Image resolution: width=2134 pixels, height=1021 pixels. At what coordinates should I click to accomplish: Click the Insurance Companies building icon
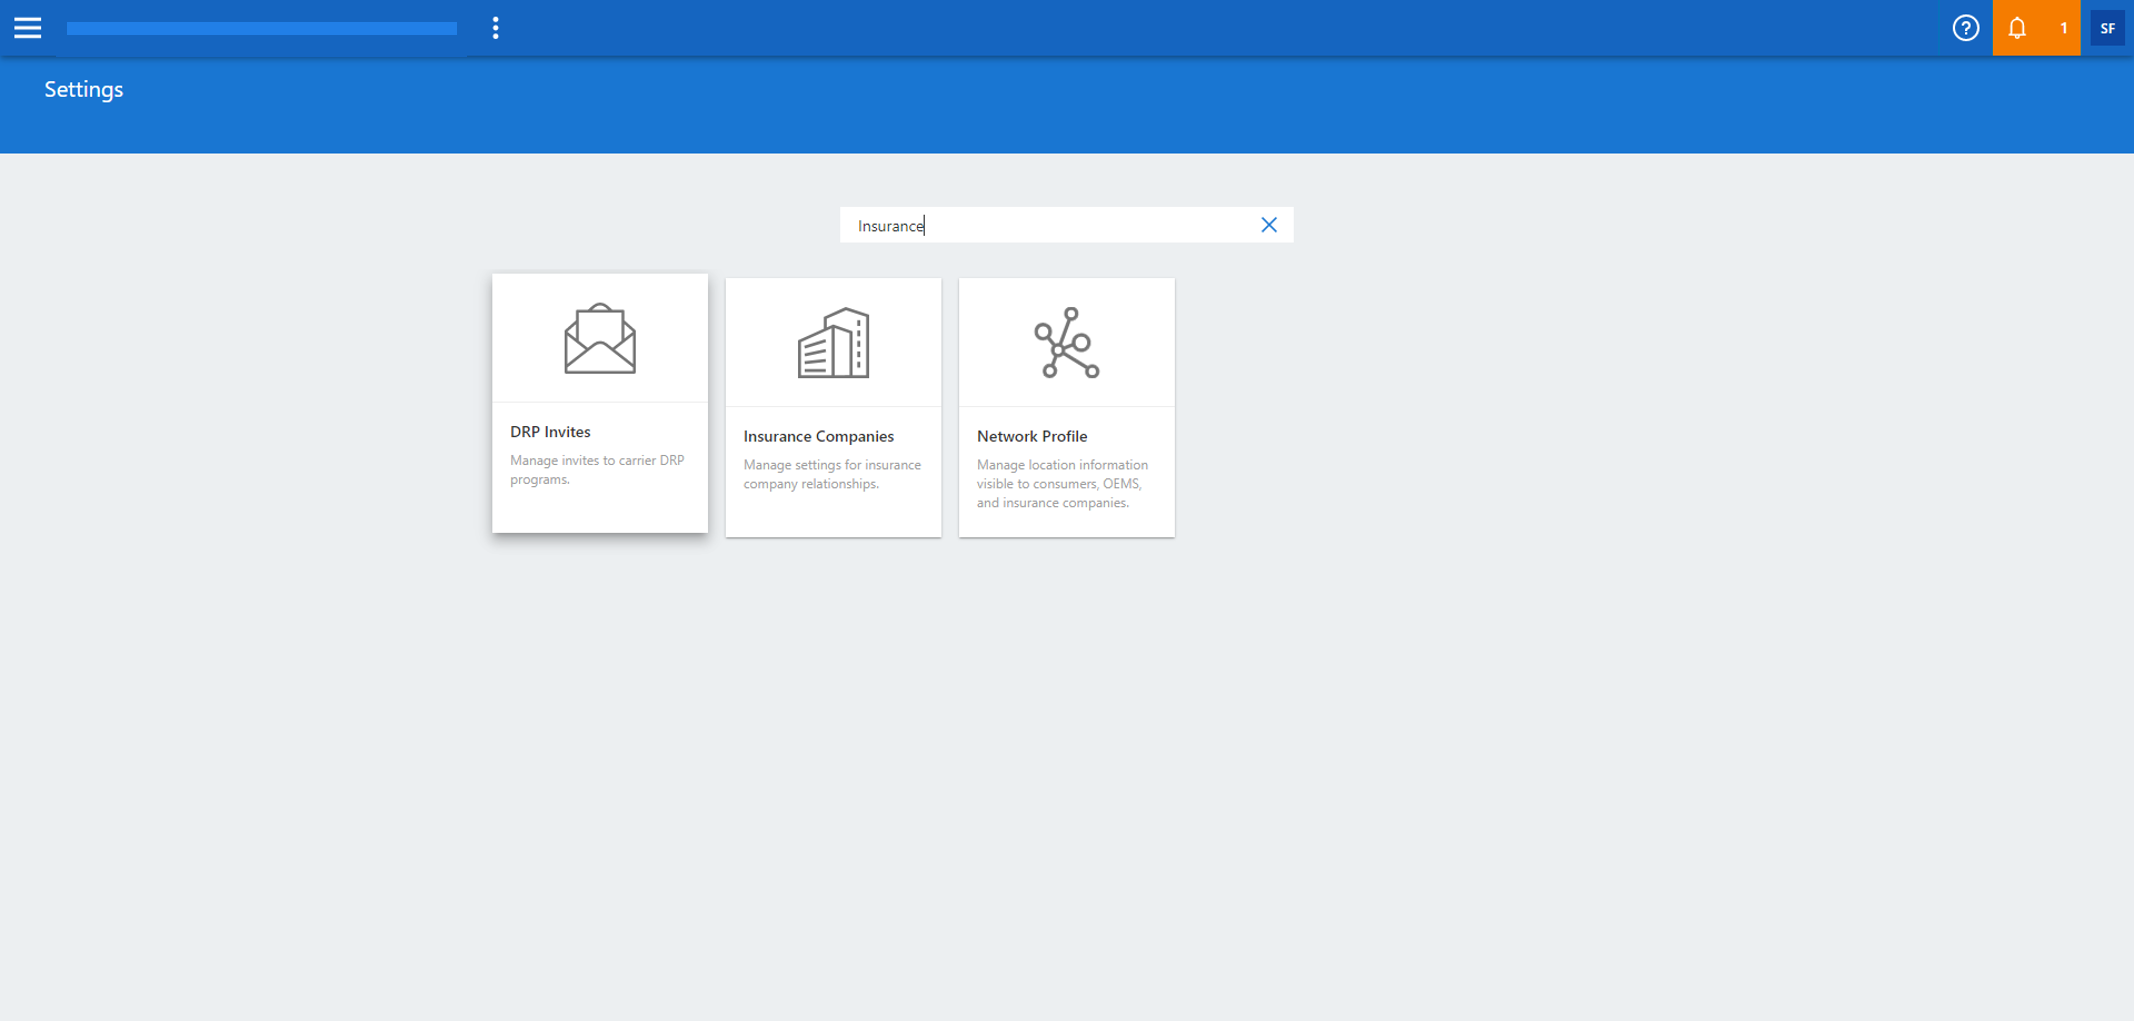[833, 343]
